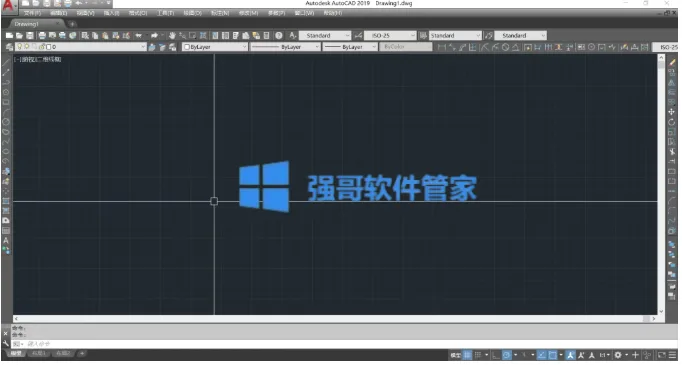Click the horizontal scrollbar below canvas
Screen dimensions: 682x365
(334, 319)
